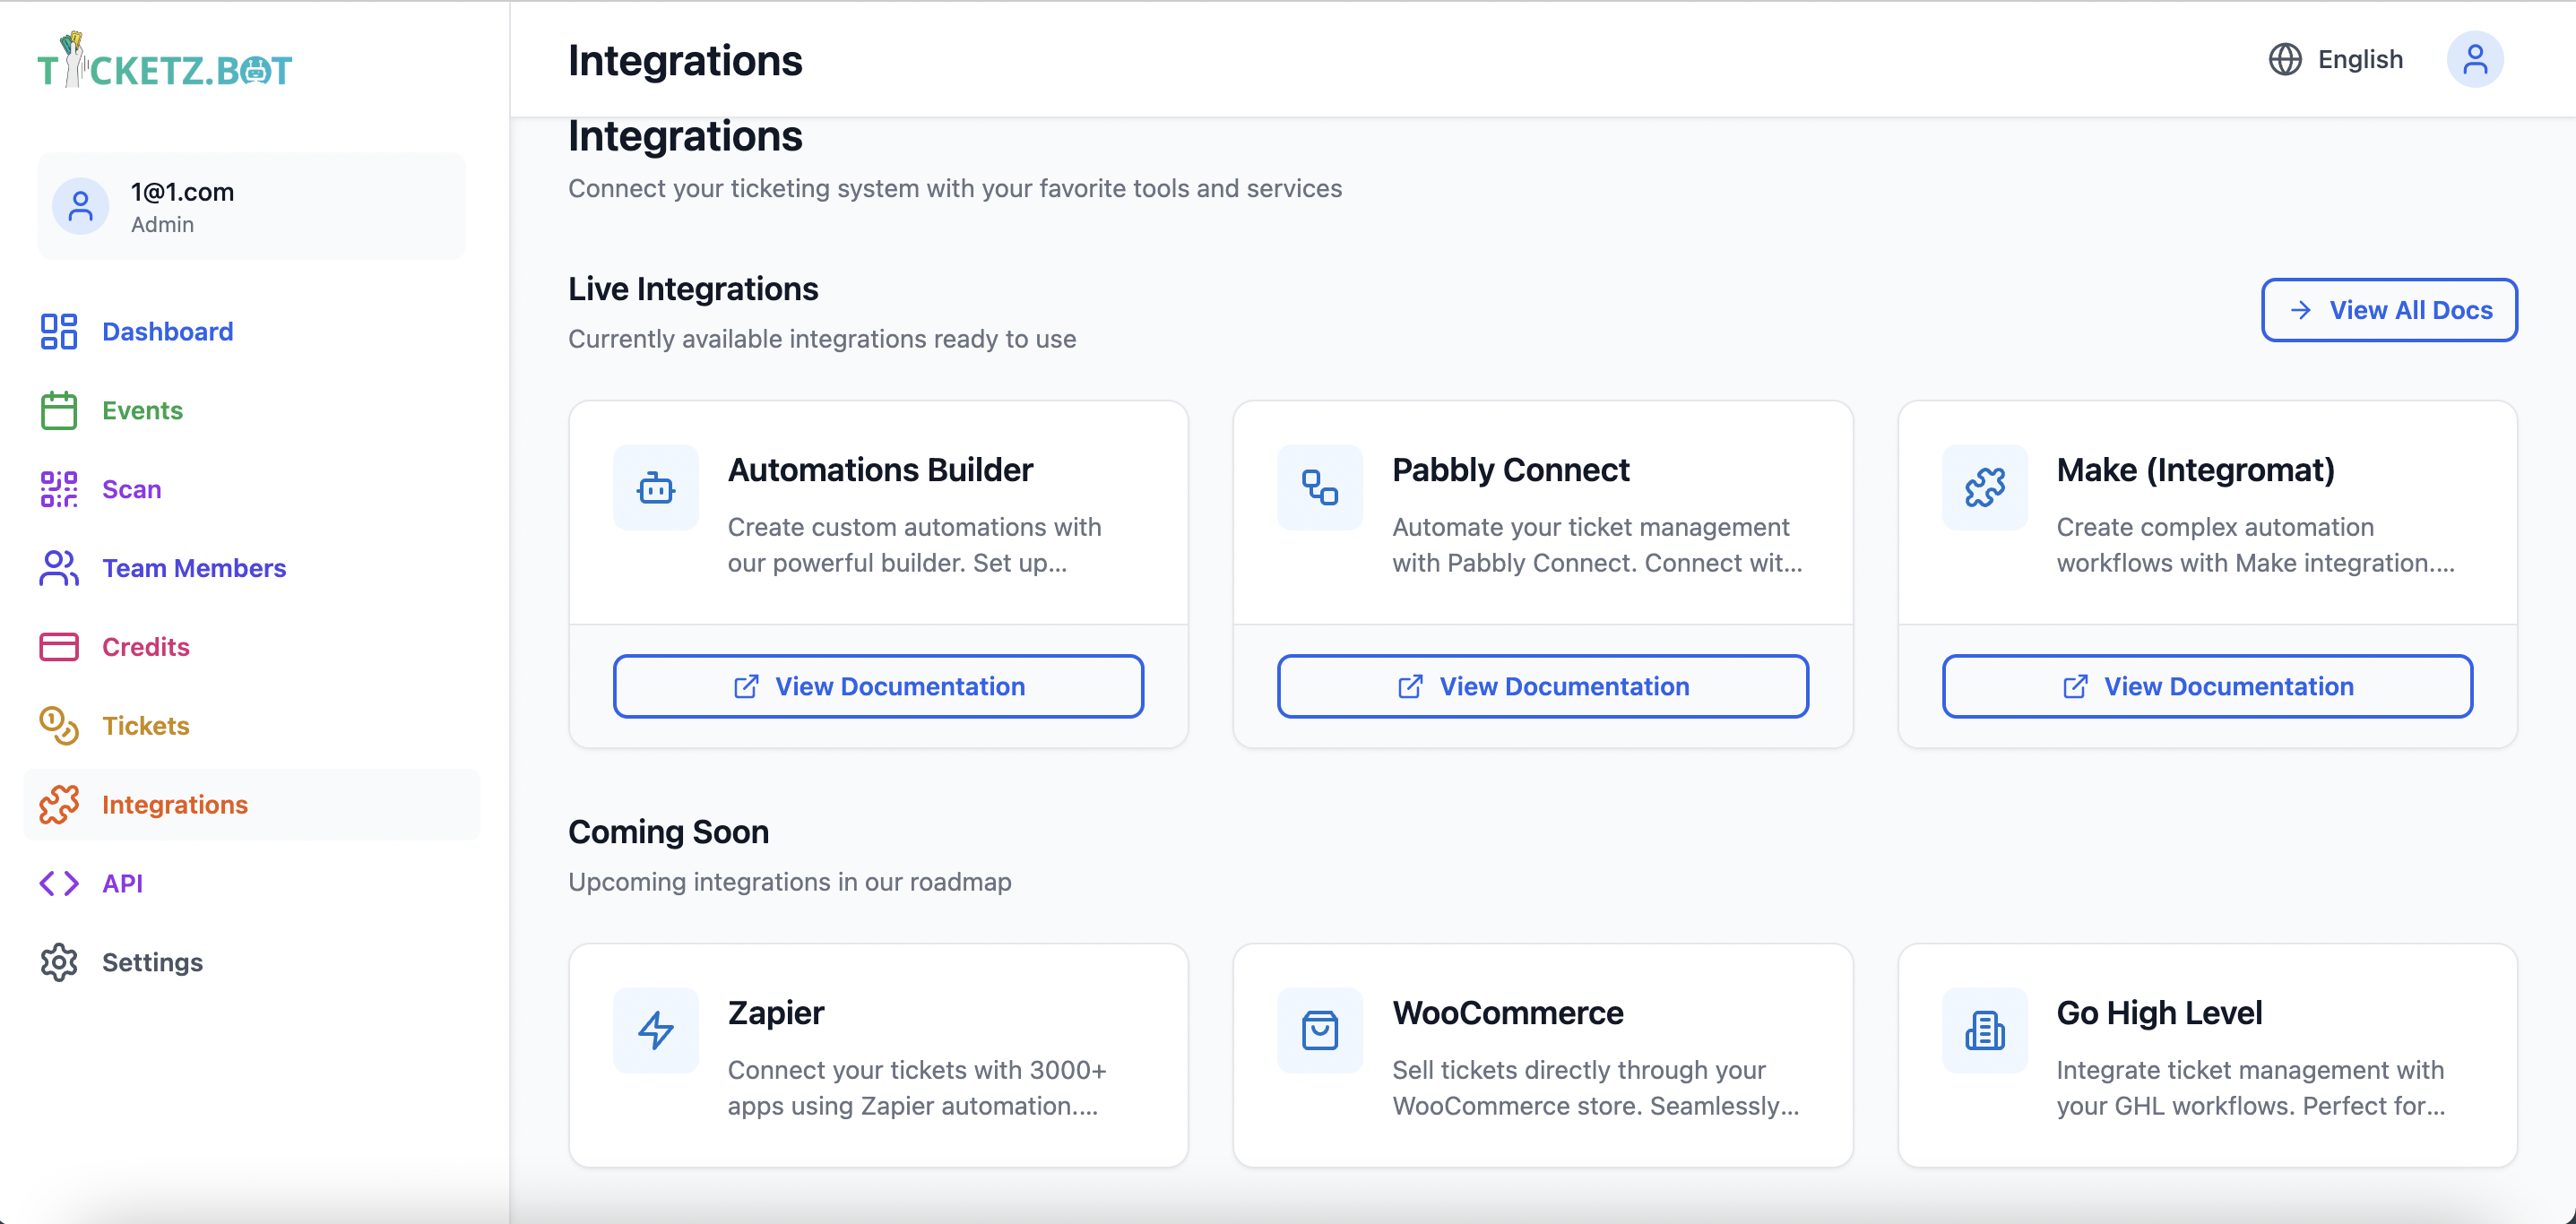The height and width of the screenshot is (1224, 2576).
Task: Click the View All Docs button
Action: tap(2389, 311)
